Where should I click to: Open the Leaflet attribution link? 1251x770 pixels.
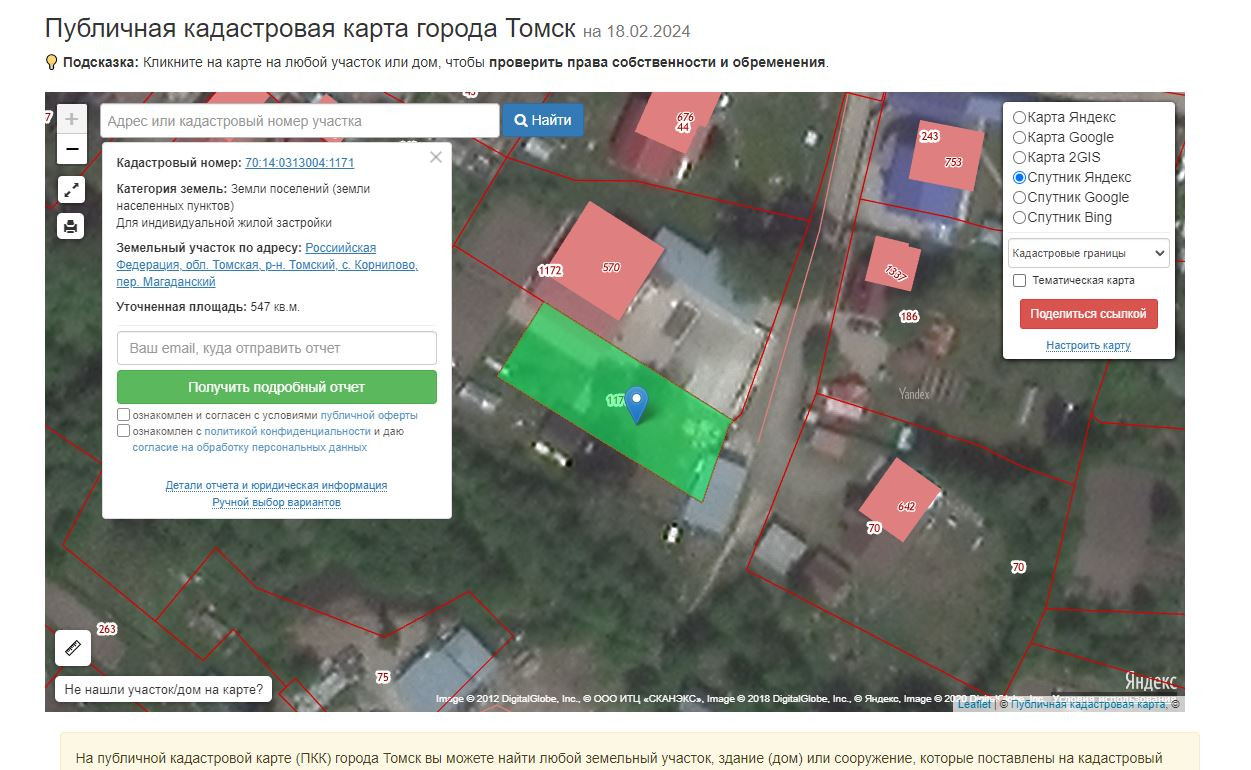coord(974,704)
